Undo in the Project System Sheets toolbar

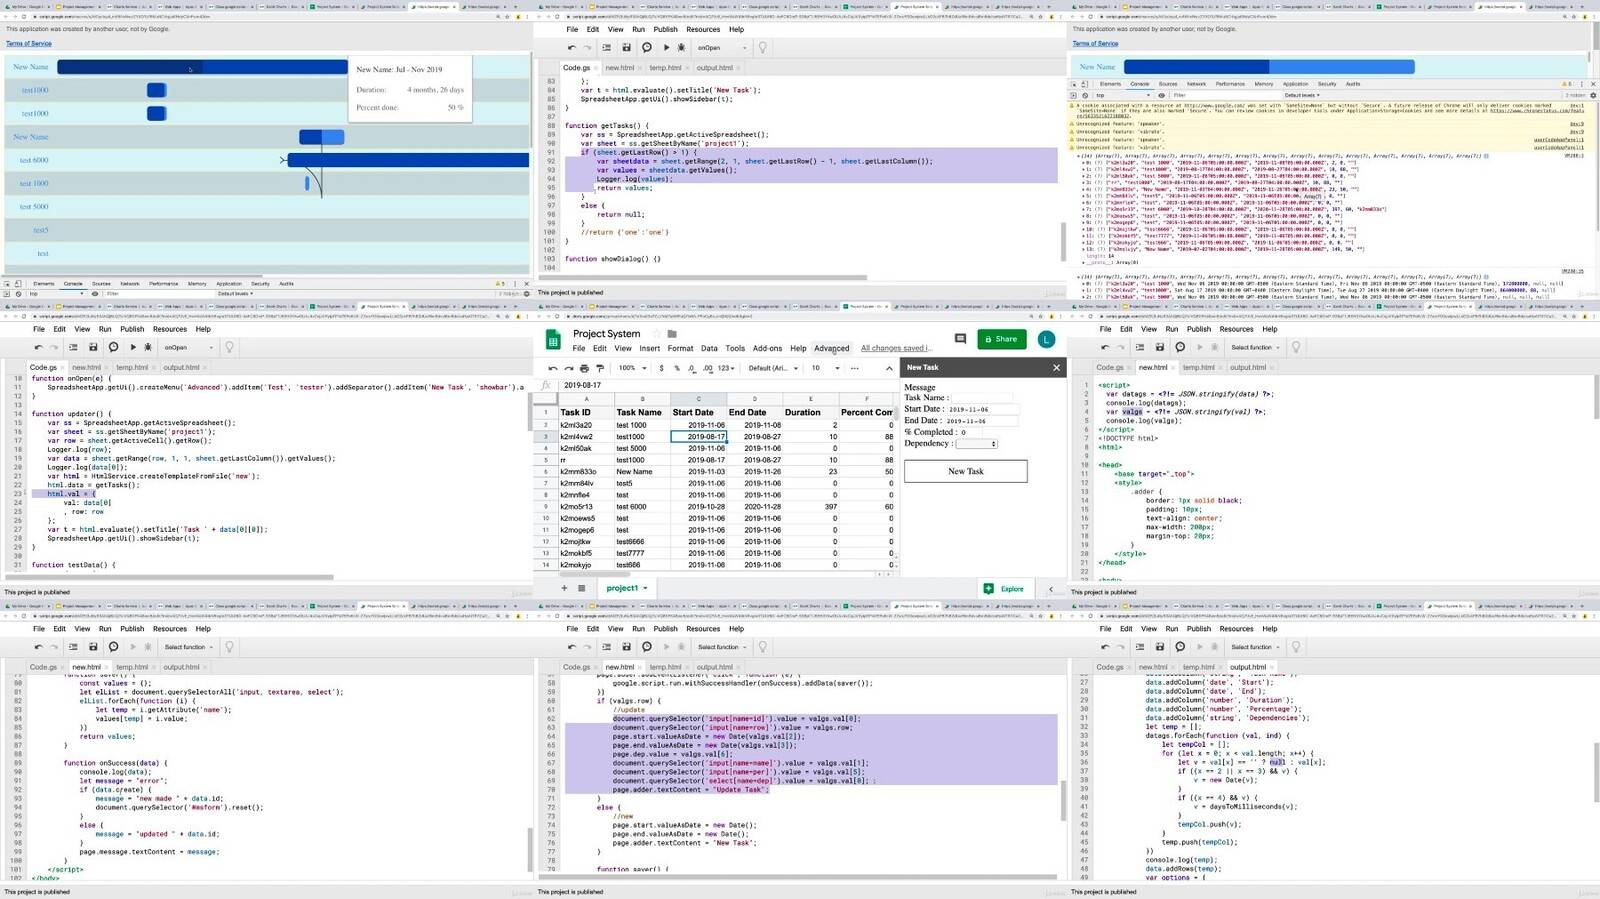(x=552, y=368)
